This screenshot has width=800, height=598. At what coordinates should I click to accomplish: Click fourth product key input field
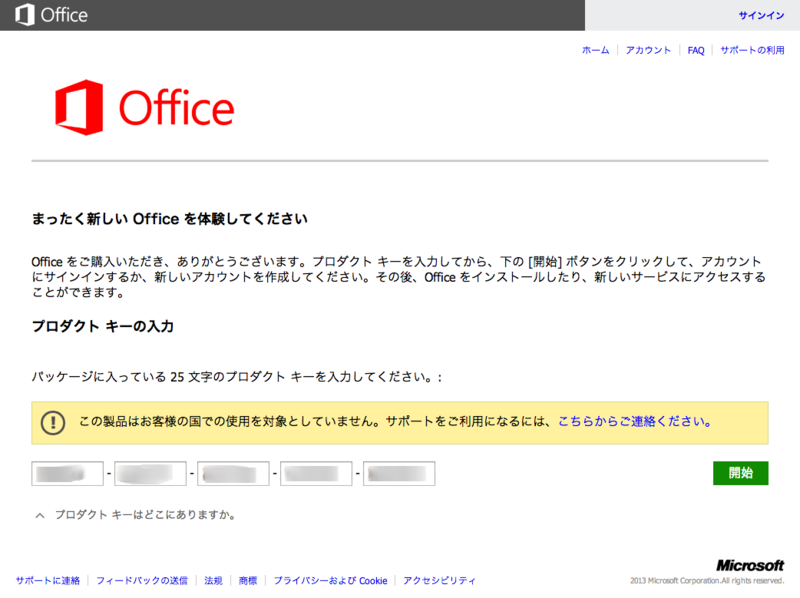[316, 474]
